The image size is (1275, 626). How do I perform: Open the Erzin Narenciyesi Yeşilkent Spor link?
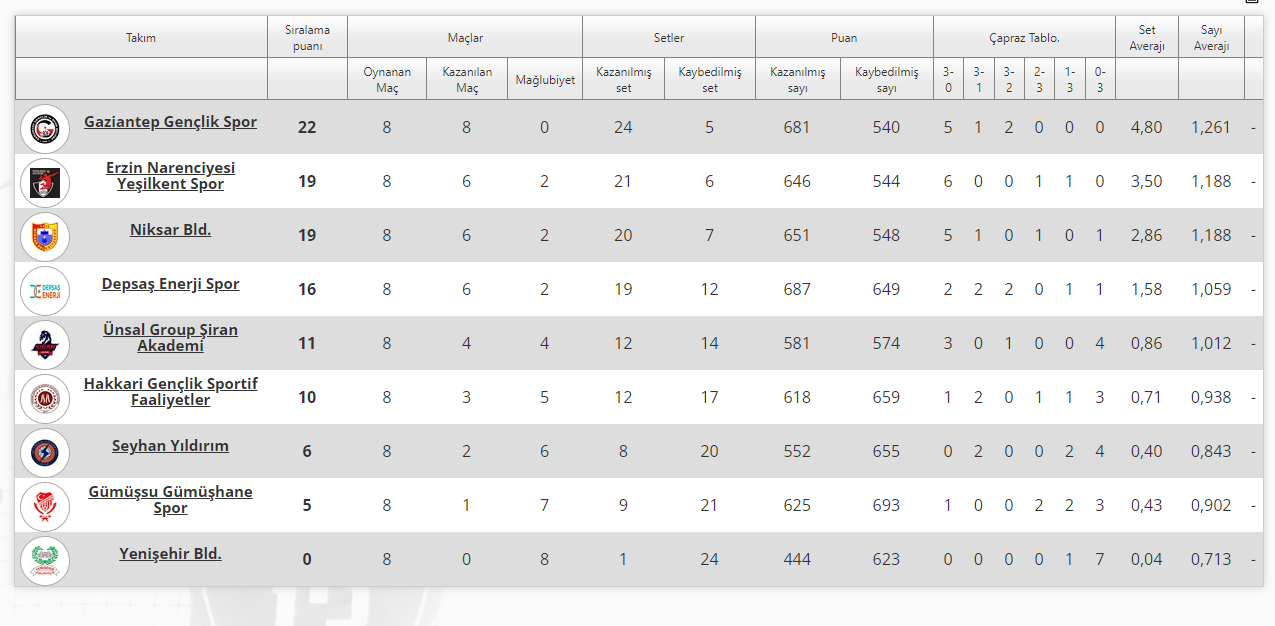[170, 176]
